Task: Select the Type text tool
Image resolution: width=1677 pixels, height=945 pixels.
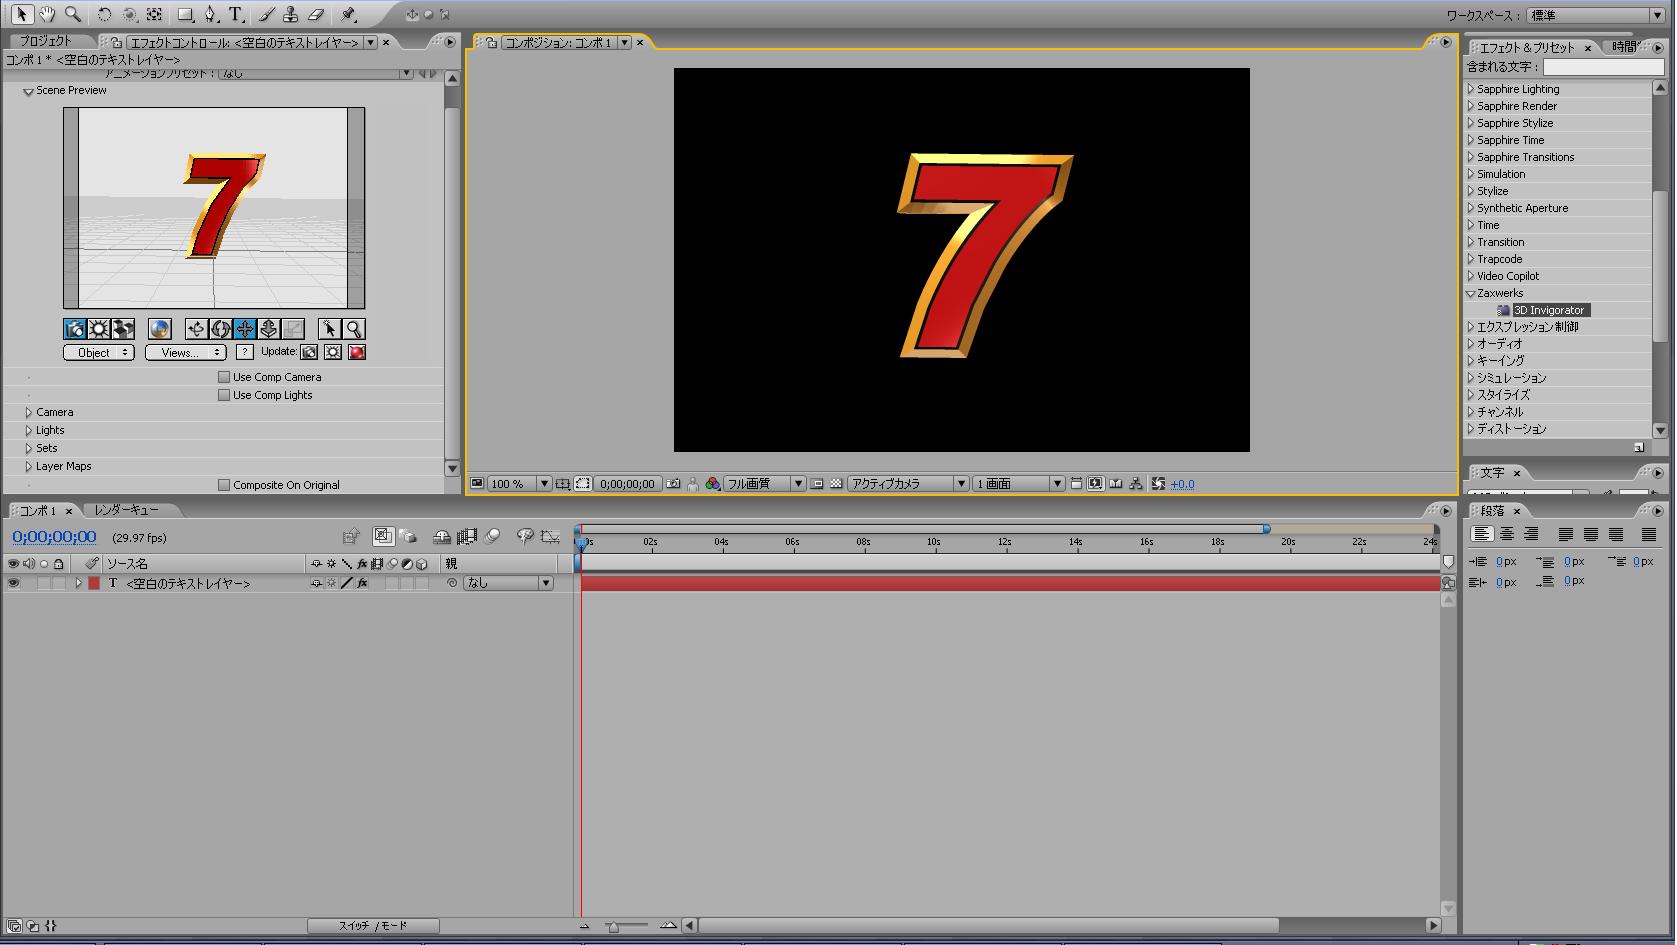Action: click(236, 14)
